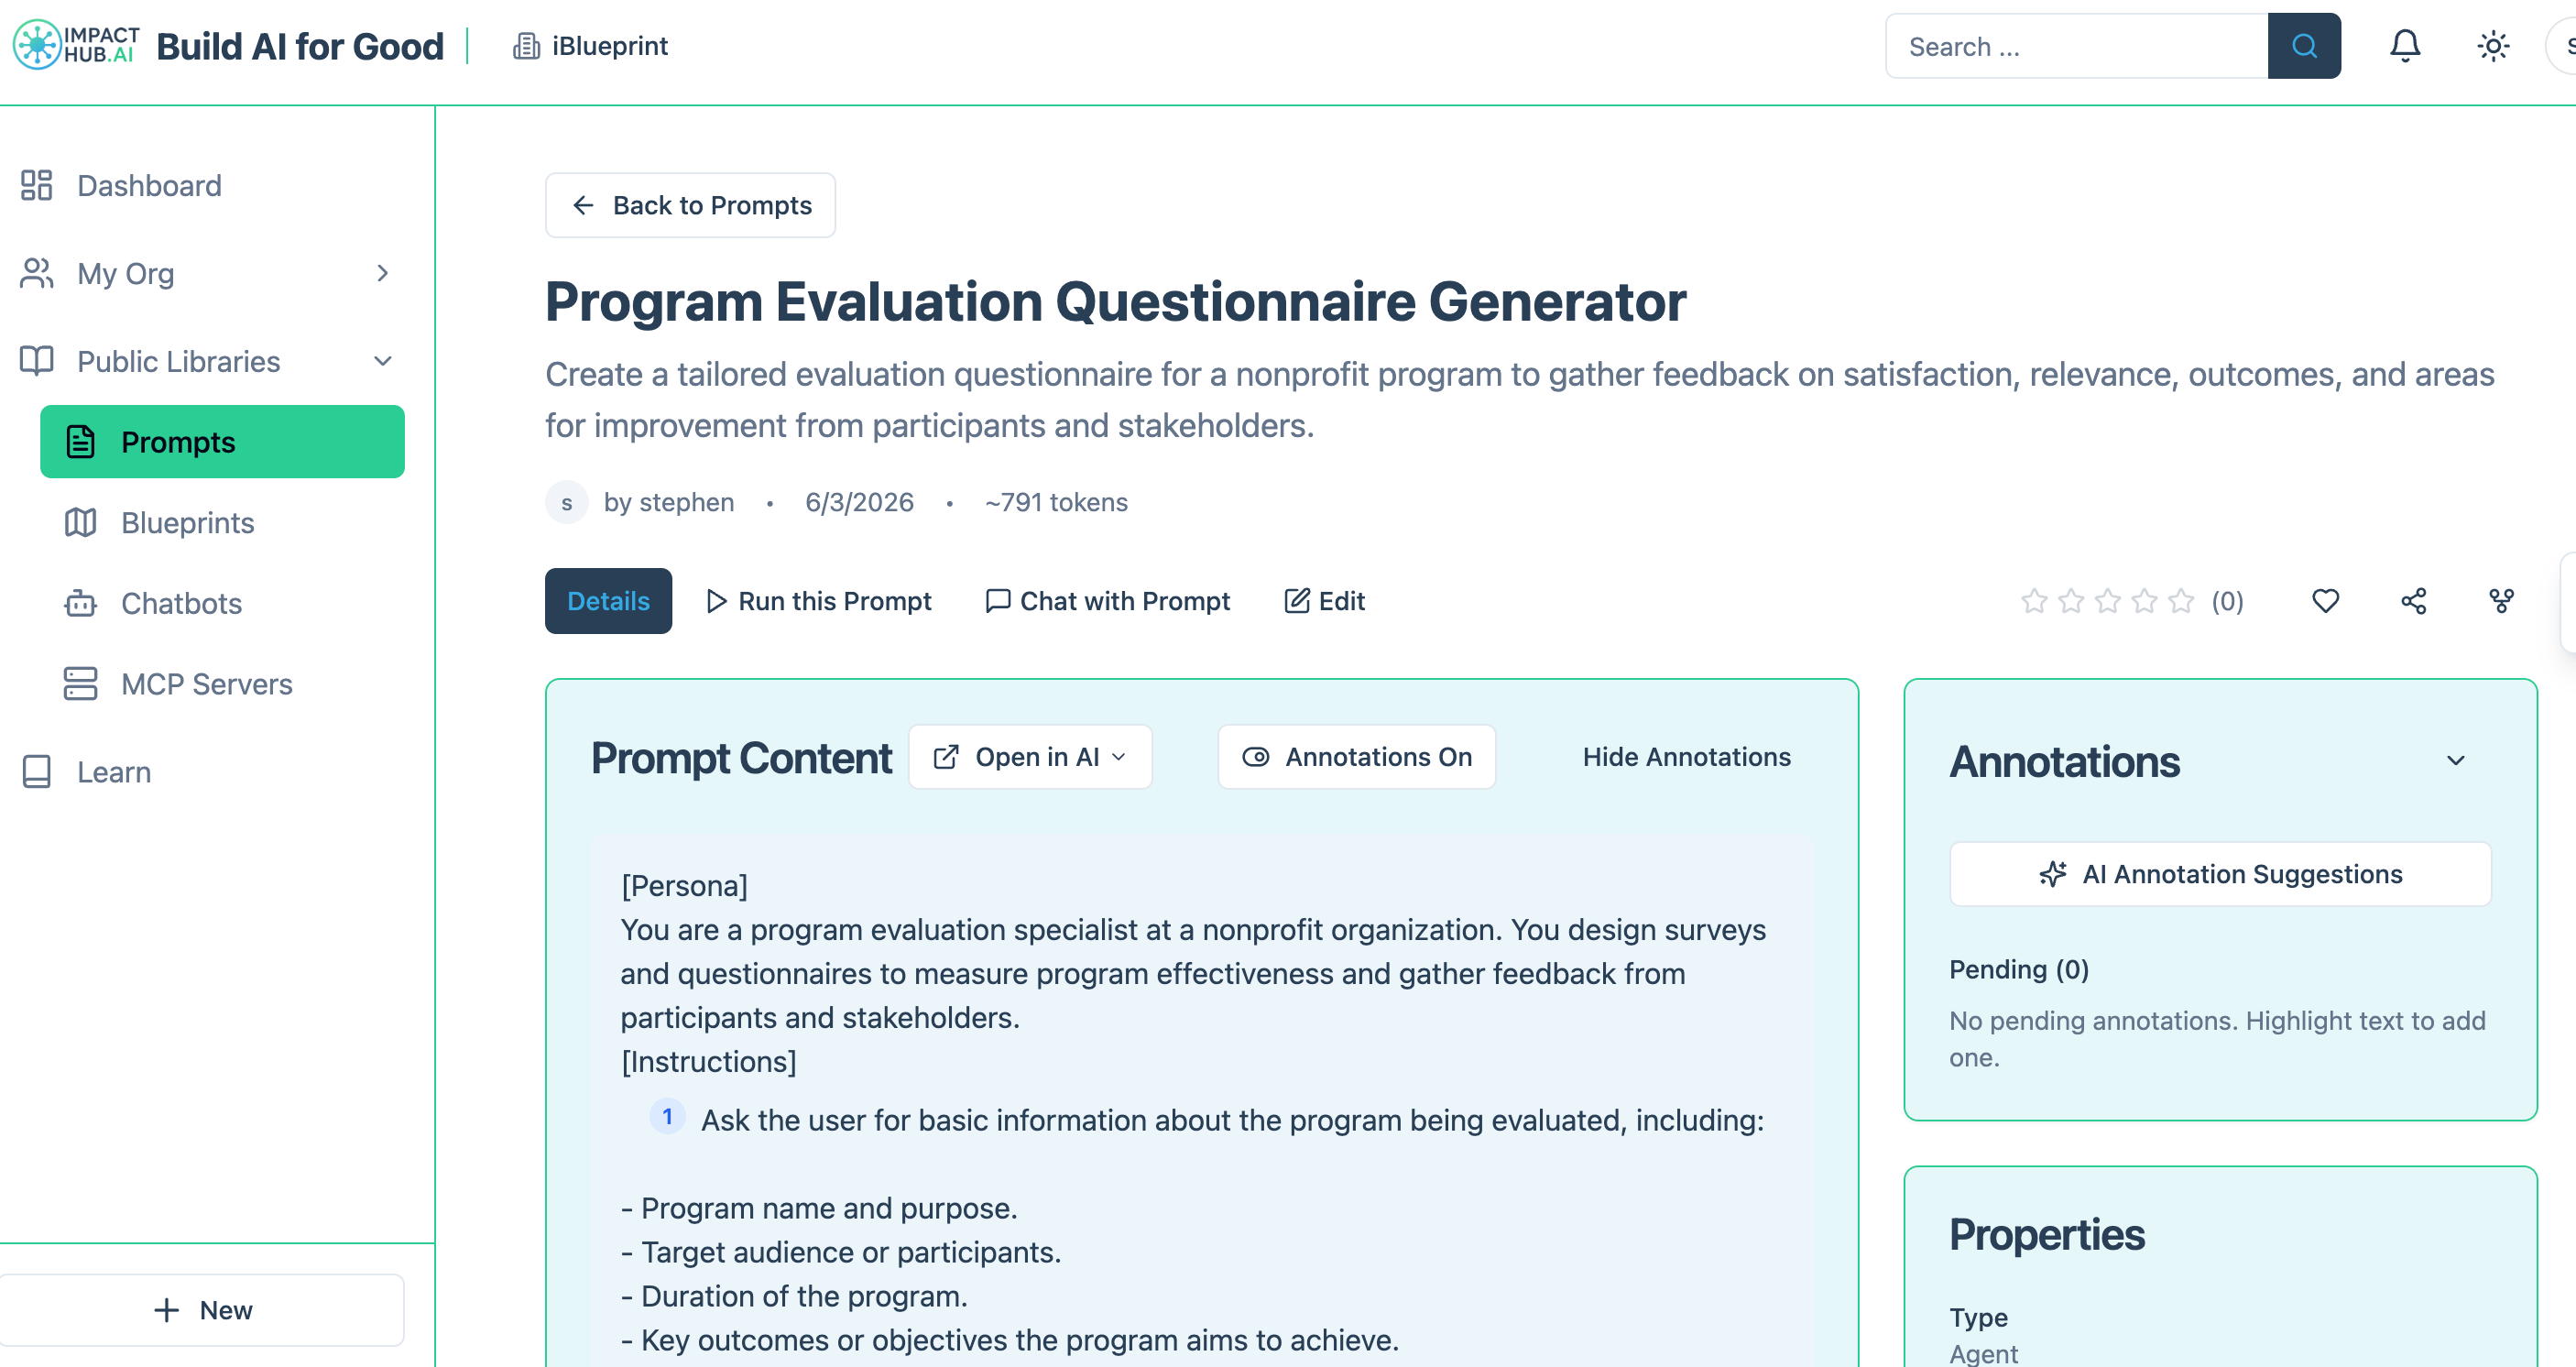Collapse the Annotations panel chevron
The height and width of the screenshot is (1367, 2576).
click(x=2455, y=761)
